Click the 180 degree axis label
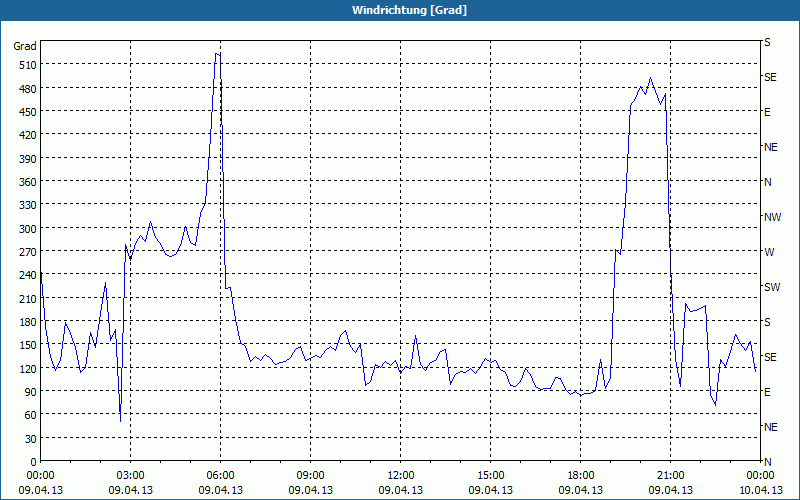 click(28, 322)
